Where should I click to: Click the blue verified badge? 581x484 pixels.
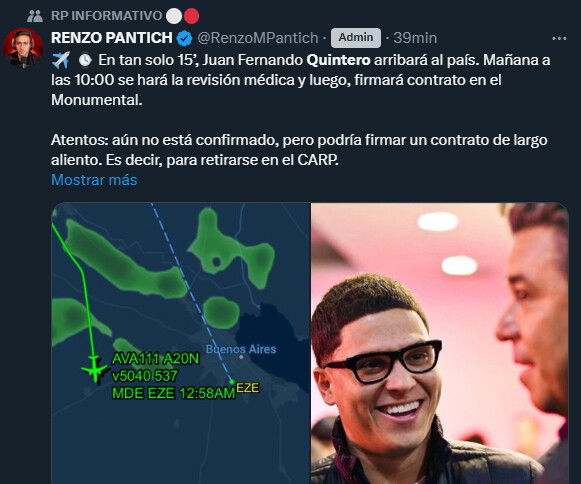[x=185, y=38]
